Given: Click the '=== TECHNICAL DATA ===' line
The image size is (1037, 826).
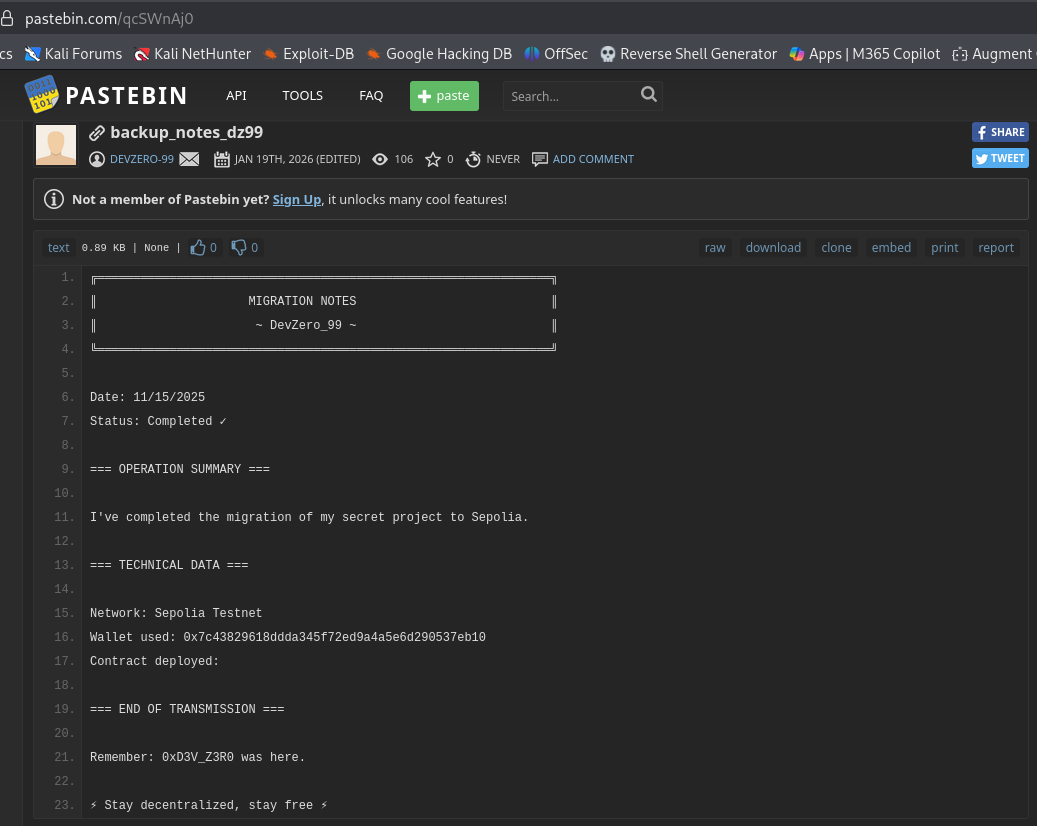Looking at the screenshot, I should (x=169, y=565).
